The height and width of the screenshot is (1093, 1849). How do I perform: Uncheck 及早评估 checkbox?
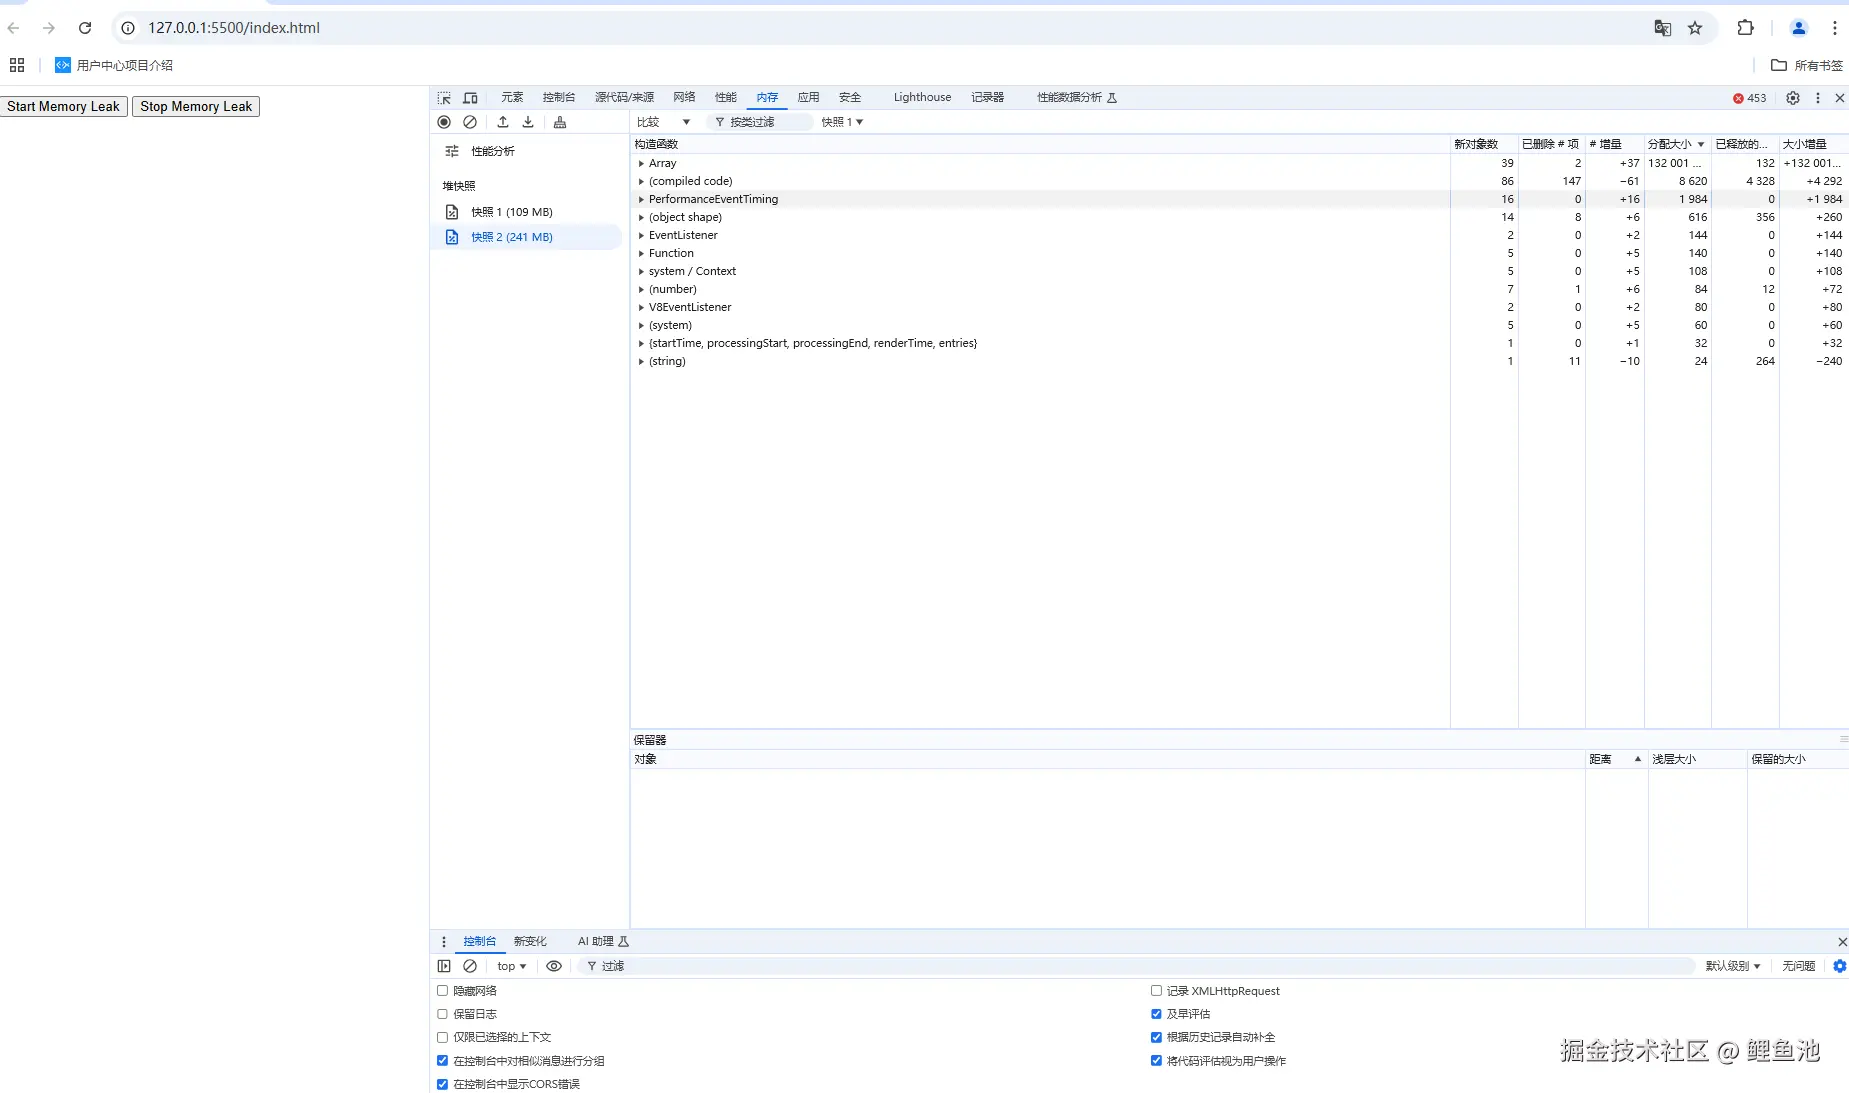[x=1156, y=1014]
